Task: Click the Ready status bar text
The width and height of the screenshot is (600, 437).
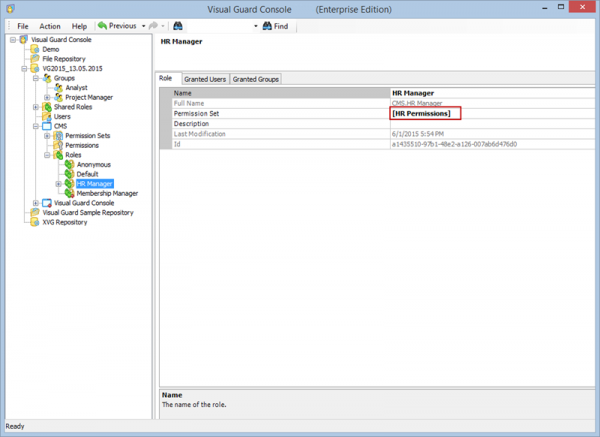Action: tap(15, 426)
